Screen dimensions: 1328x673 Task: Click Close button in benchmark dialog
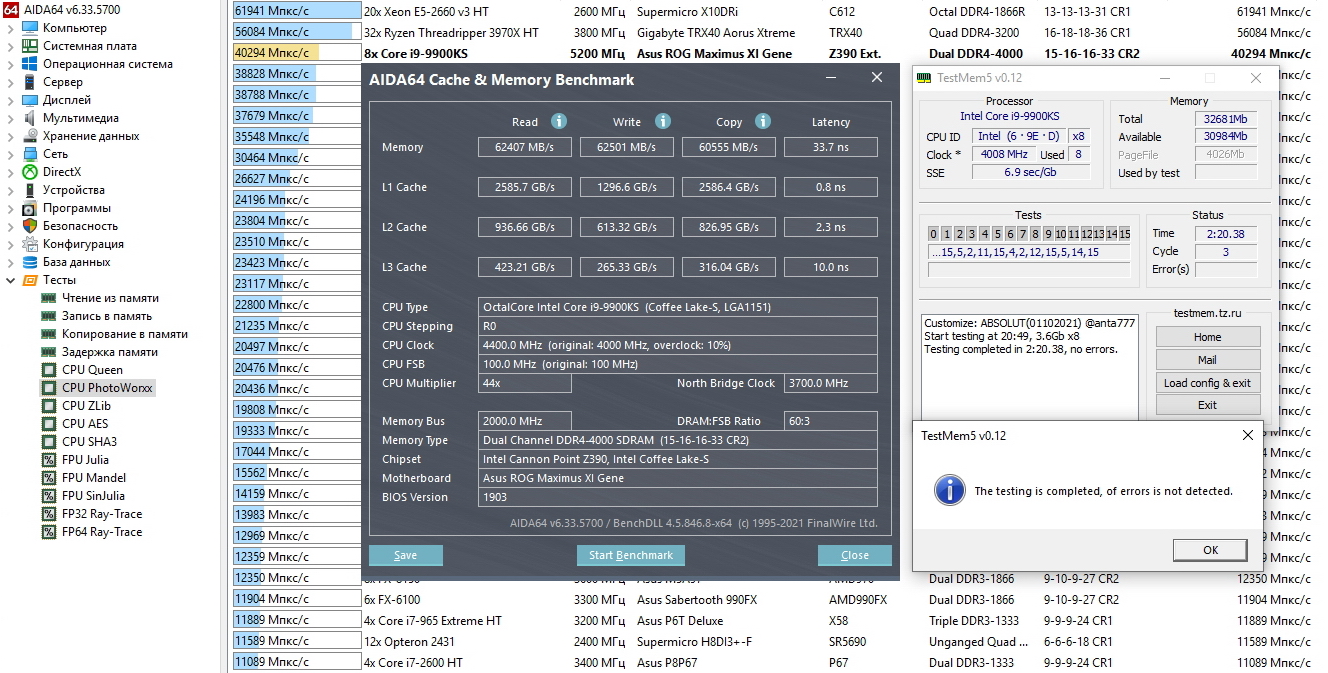(x=855, y=555)
